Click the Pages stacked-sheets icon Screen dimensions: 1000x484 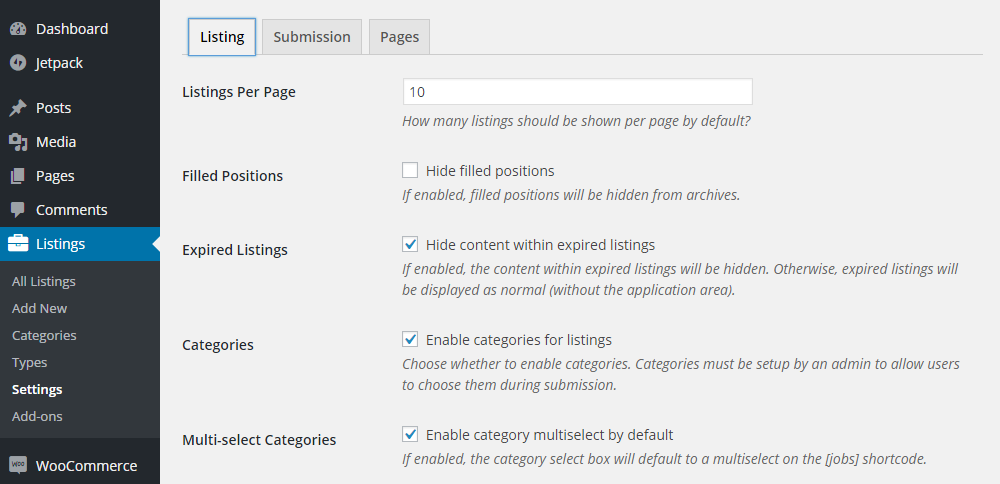[x=18, y=176]
